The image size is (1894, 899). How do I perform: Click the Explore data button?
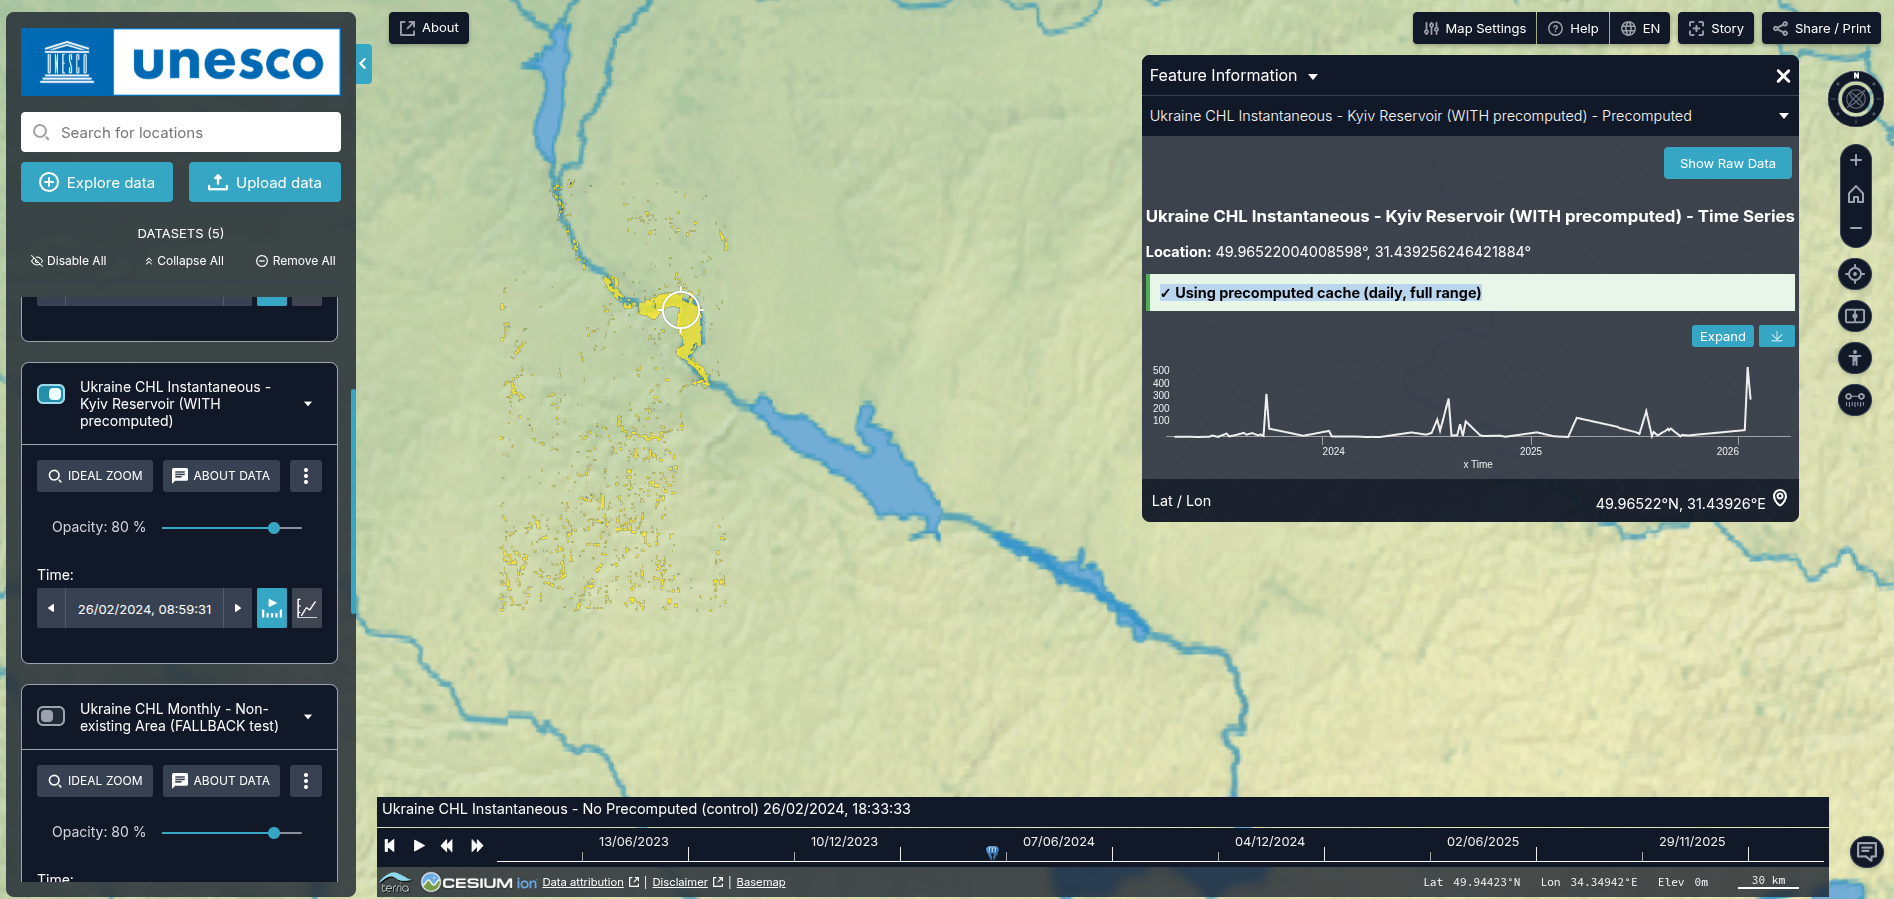[97, 183]
